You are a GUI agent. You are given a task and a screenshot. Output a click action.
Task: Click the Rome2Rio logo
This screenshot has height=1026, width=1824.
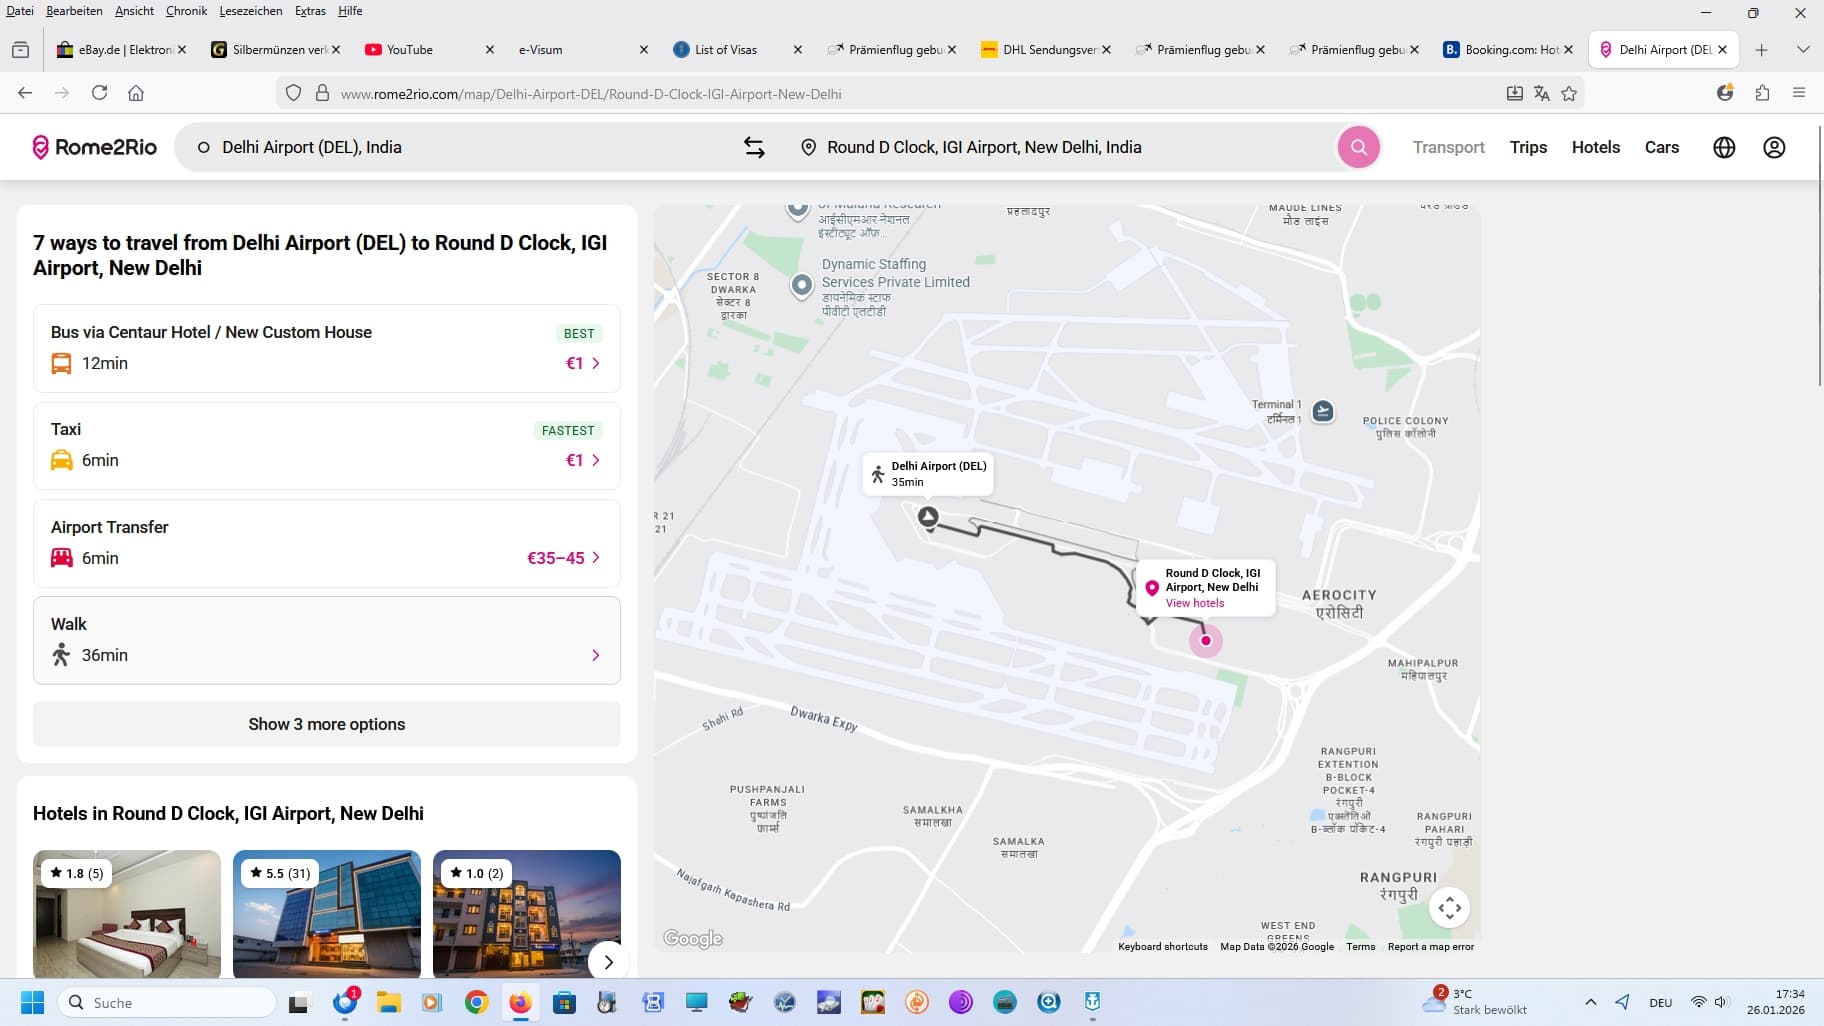point(95,147)
